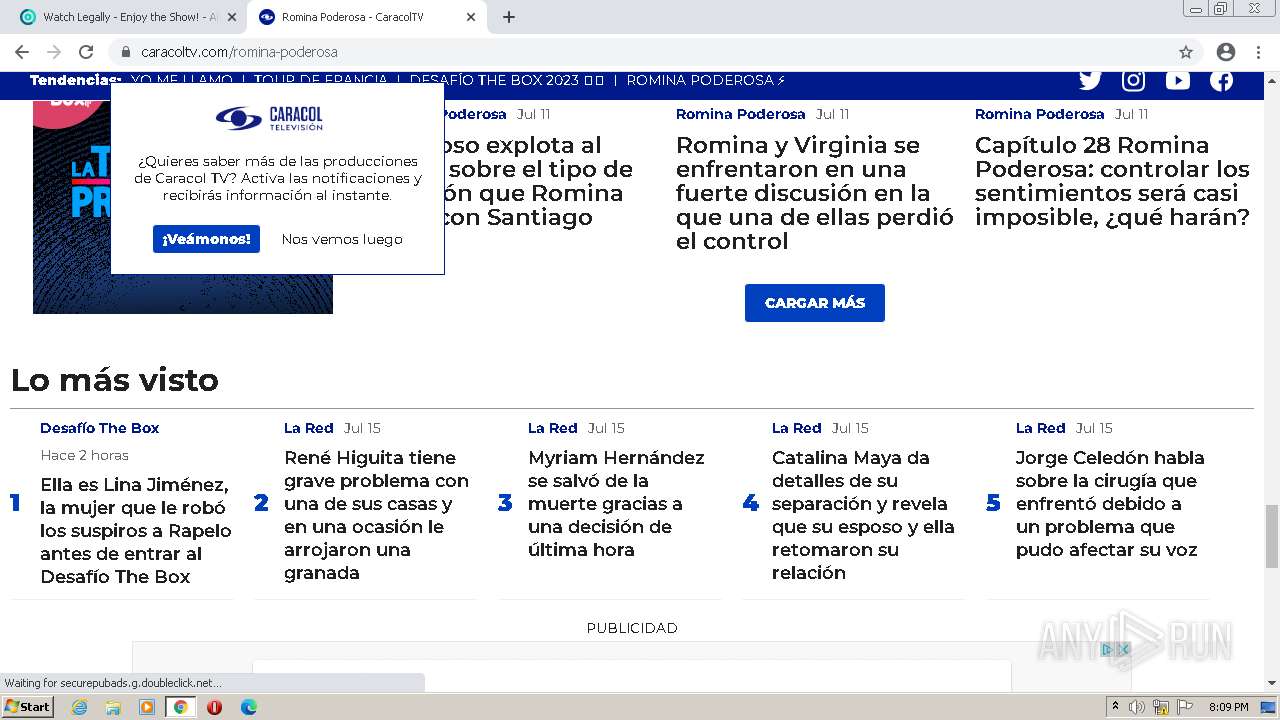This screenshot has width=1280, height=720.
Task: Open Romina Poderosa label above Romina y Virginia
Action: (741, 114)
